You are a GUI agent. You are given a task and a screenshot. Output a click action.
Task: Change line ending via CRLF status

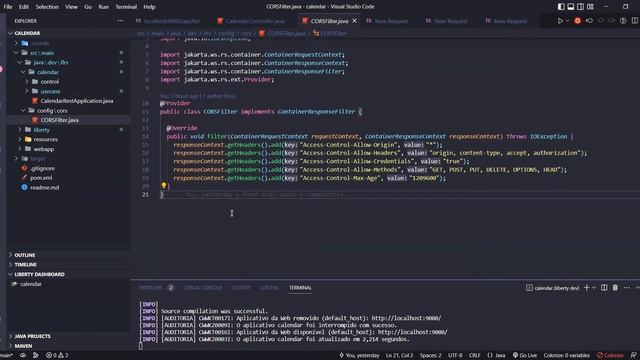474,356
